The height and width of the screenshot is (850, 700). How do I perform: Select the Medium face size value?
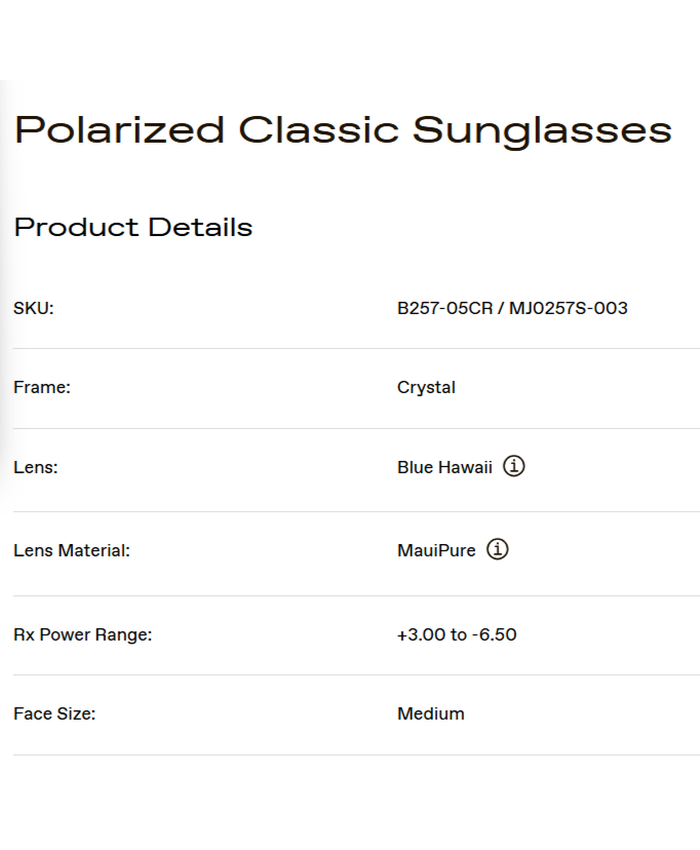431,714
